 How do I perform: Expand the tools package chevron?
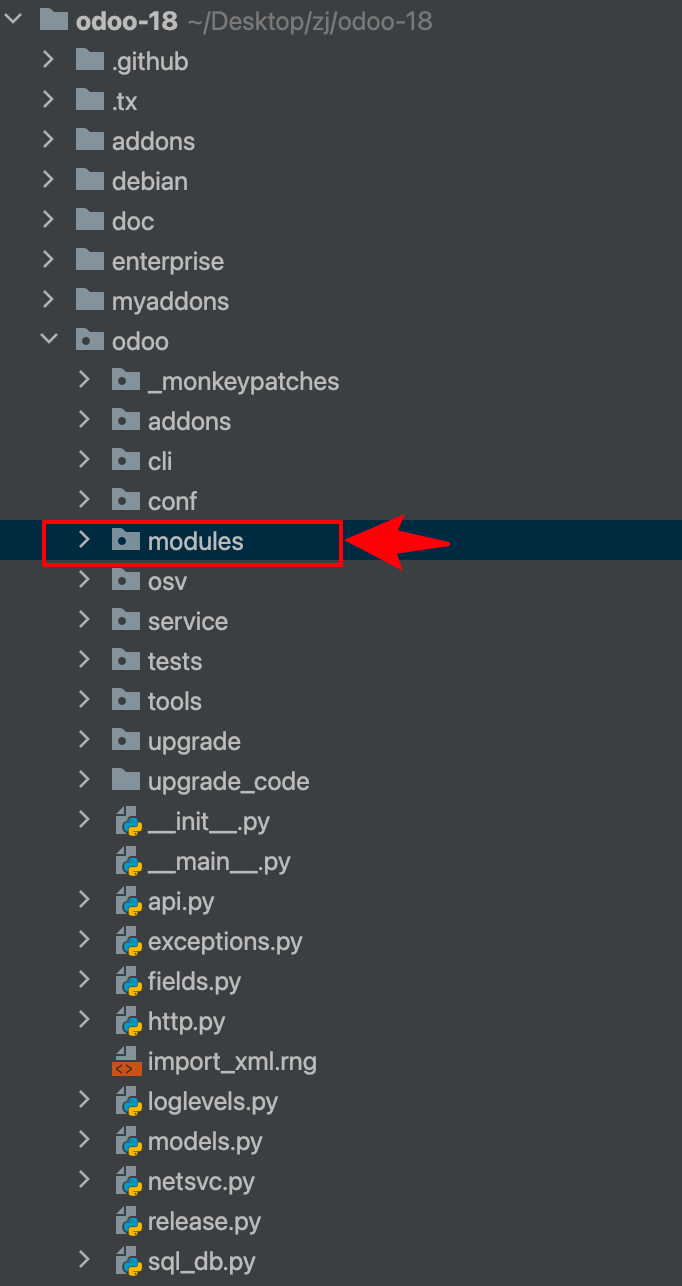[x=84, y=701]
